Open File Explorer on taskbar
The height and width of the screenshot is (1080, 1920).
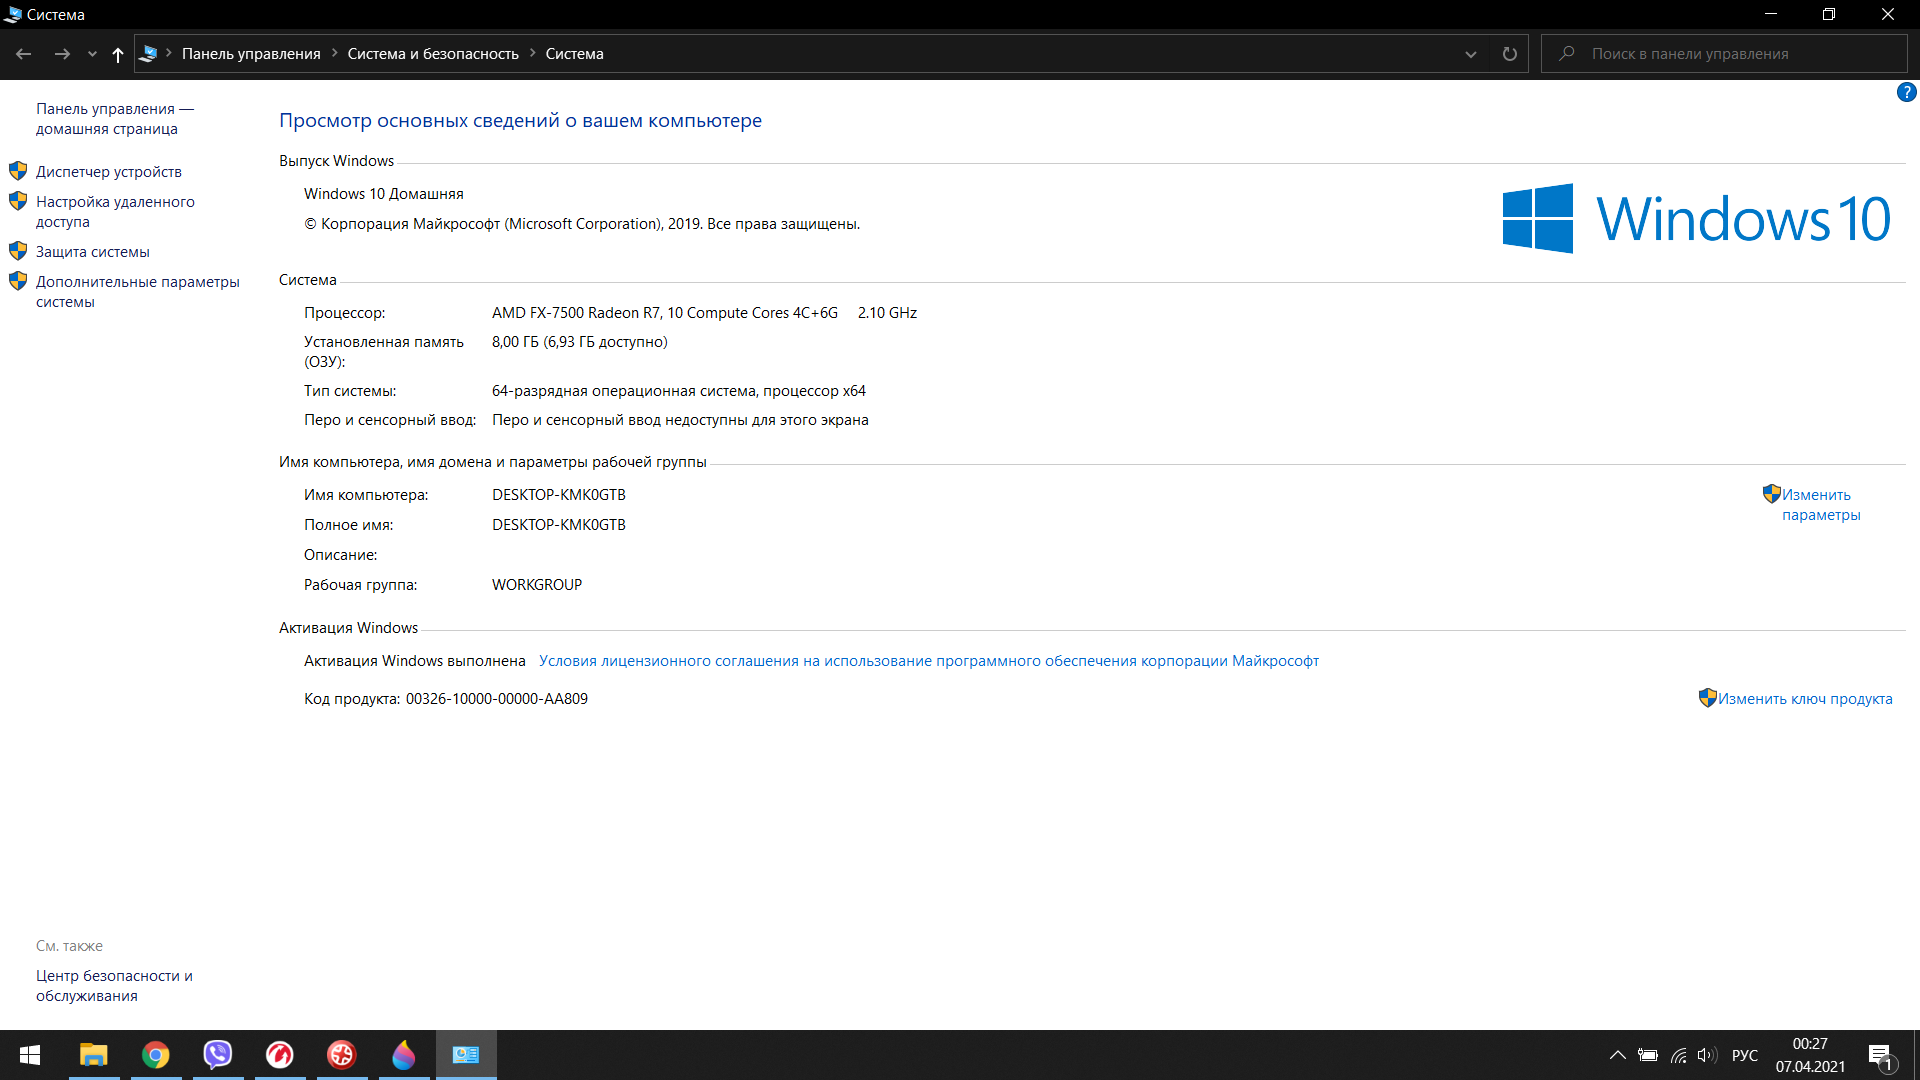point(94,1055)
